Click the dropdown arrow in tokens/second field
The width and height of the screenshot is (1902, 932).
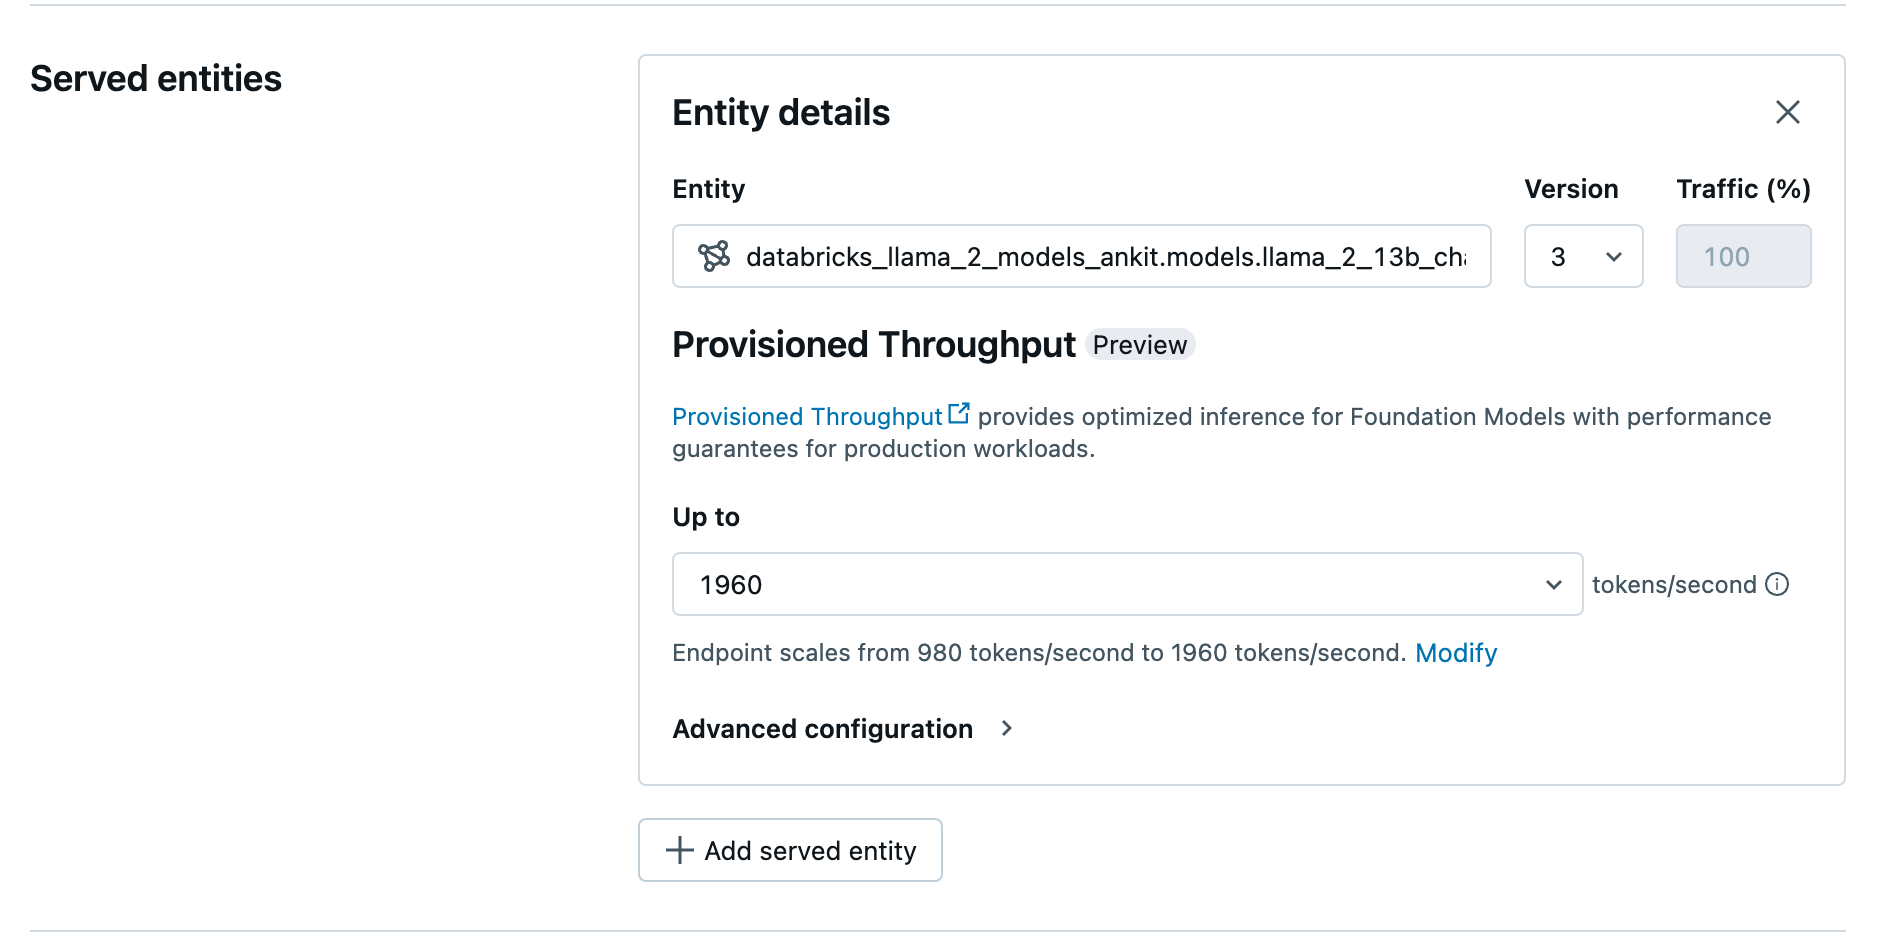click(x=1552, y=584)
